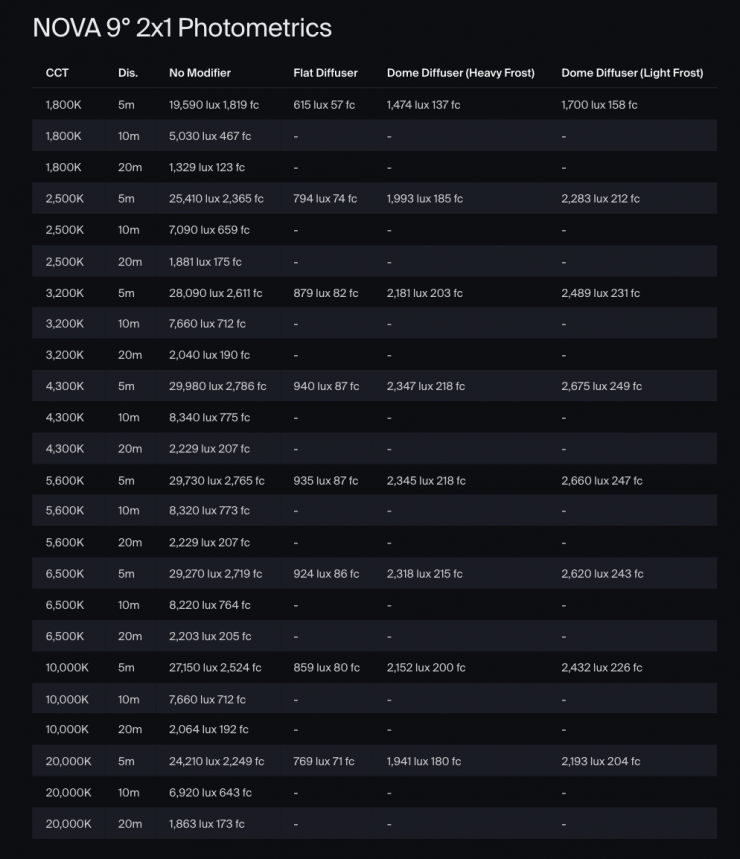
Task: Click the Flat Diffuser column header
Action: coord(325,73)
